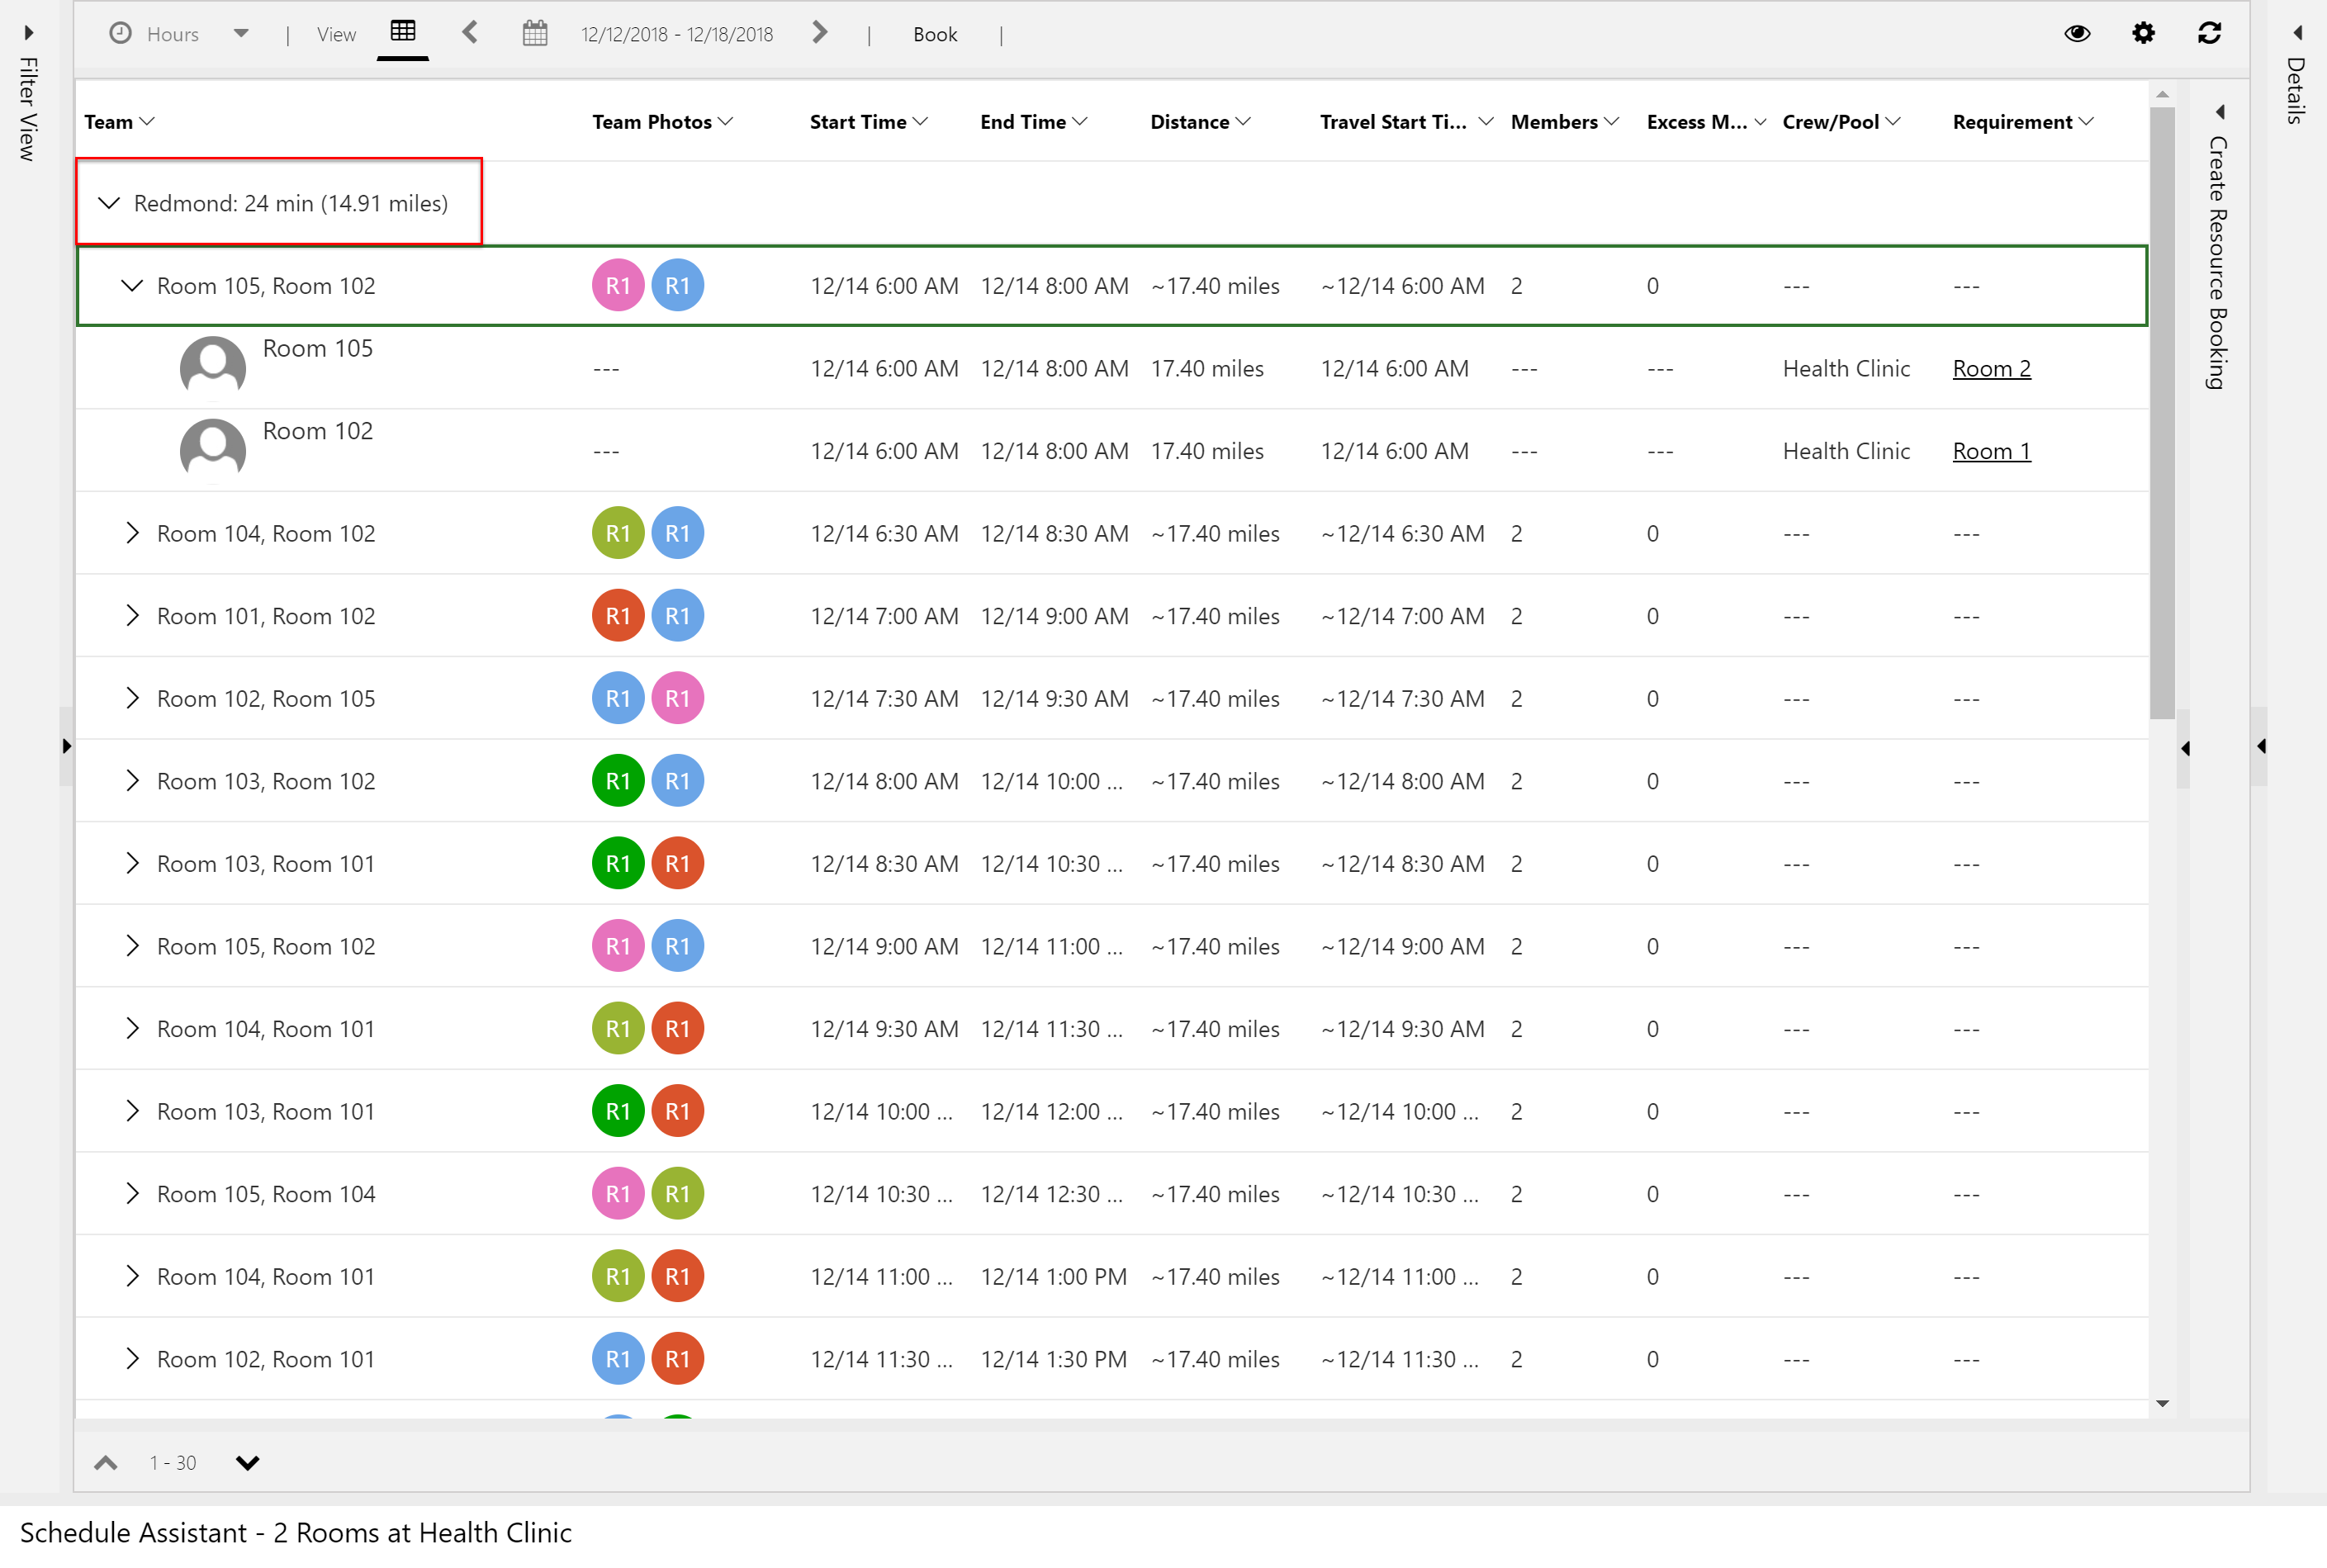This screenshot has height=1568, width=2327.
Task: Click the Distance column header dropdown
Action: [1246, 121]
